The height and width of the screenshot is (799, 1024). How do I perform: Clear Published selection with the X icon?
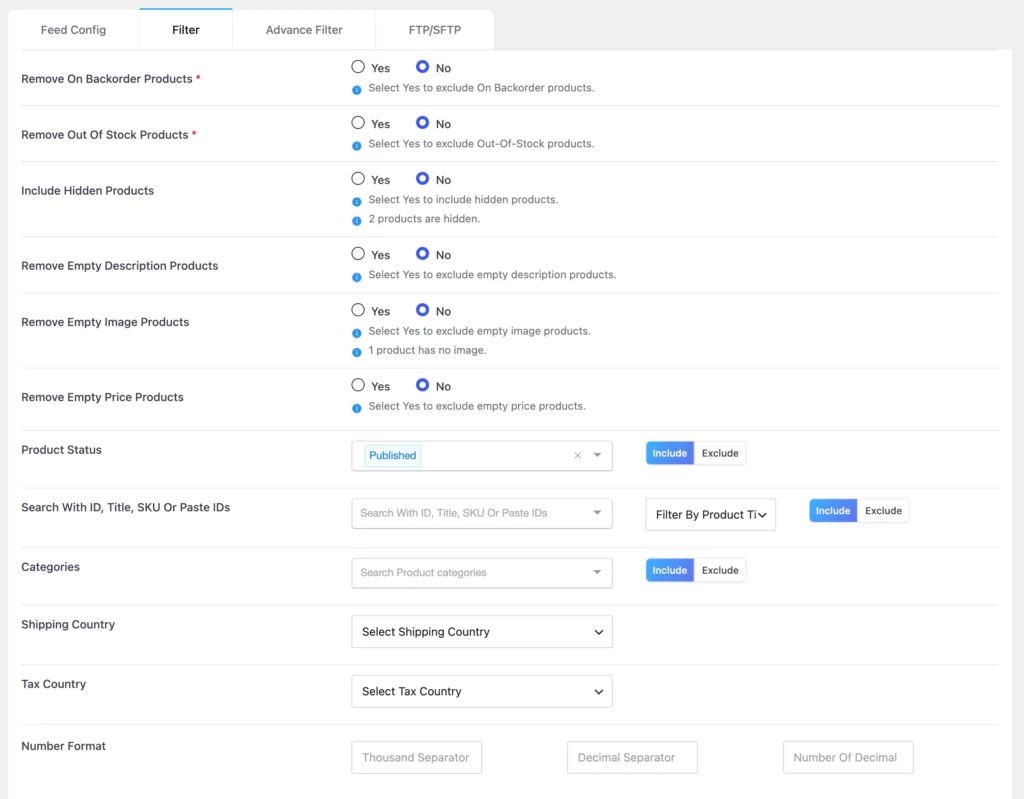(577, 455)
